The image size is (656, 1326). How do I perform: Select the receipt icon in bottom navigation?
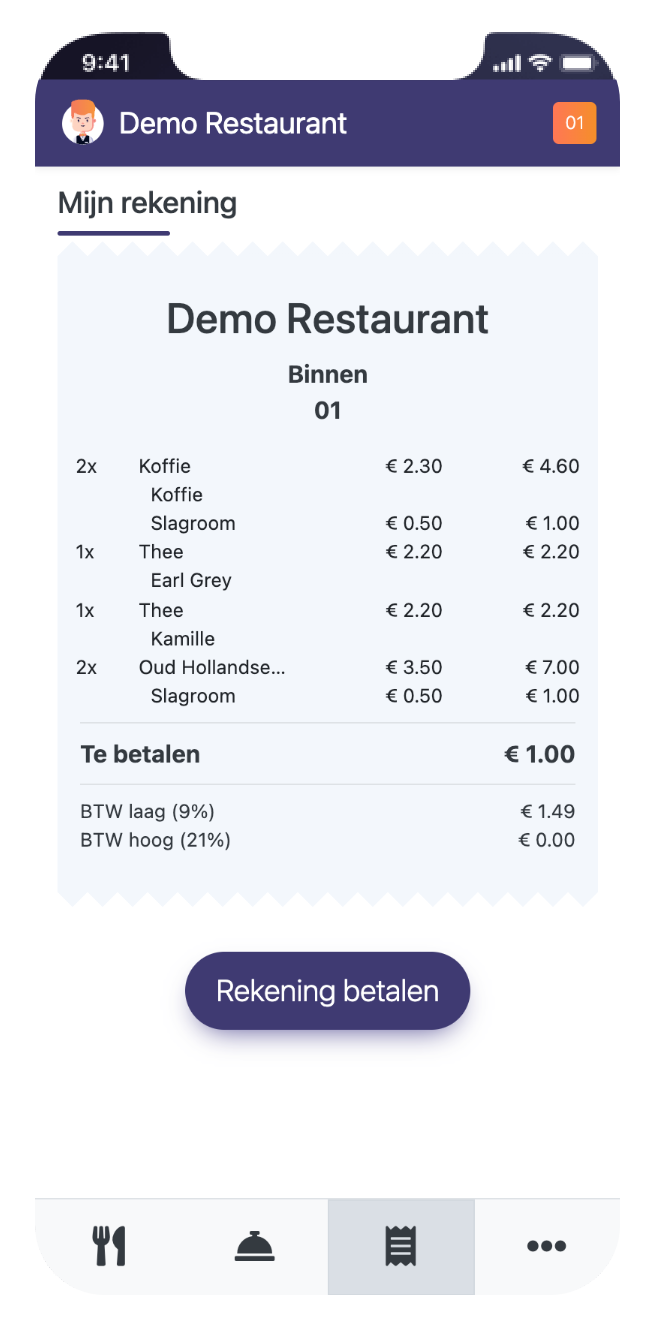(x=401, y=1247)
